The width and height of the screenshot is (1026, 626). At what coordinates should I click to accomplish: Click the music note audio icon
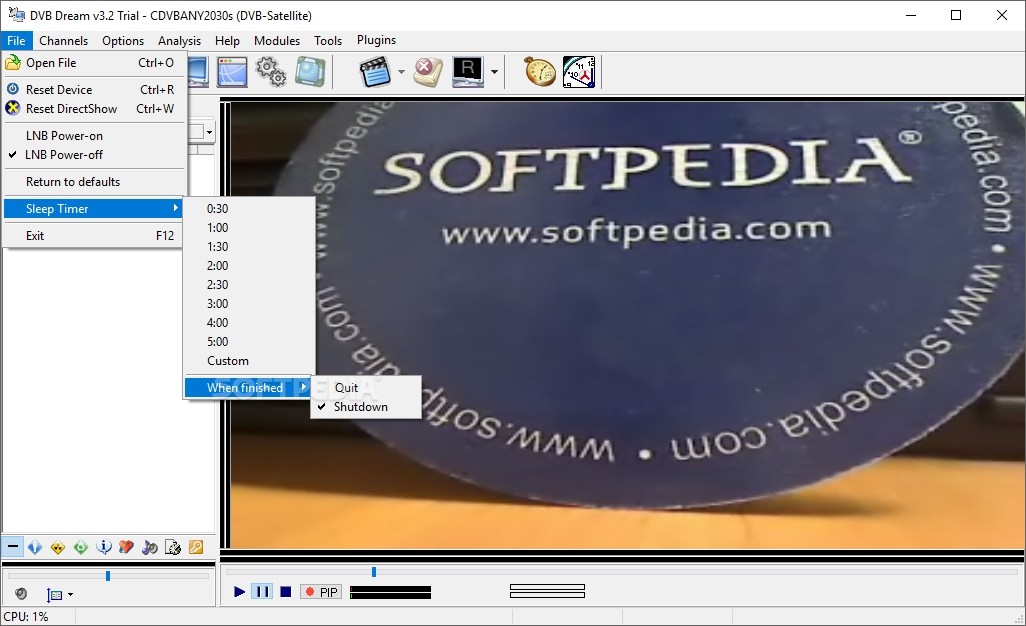click(150, 547)
